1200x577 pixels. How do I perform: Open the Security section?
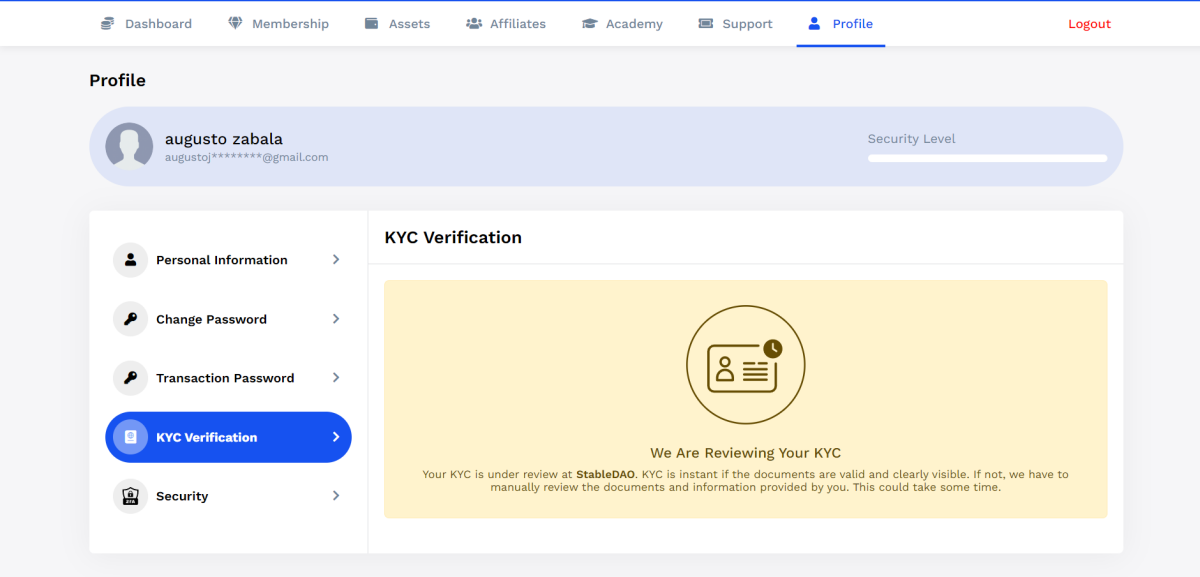point(228,496)
